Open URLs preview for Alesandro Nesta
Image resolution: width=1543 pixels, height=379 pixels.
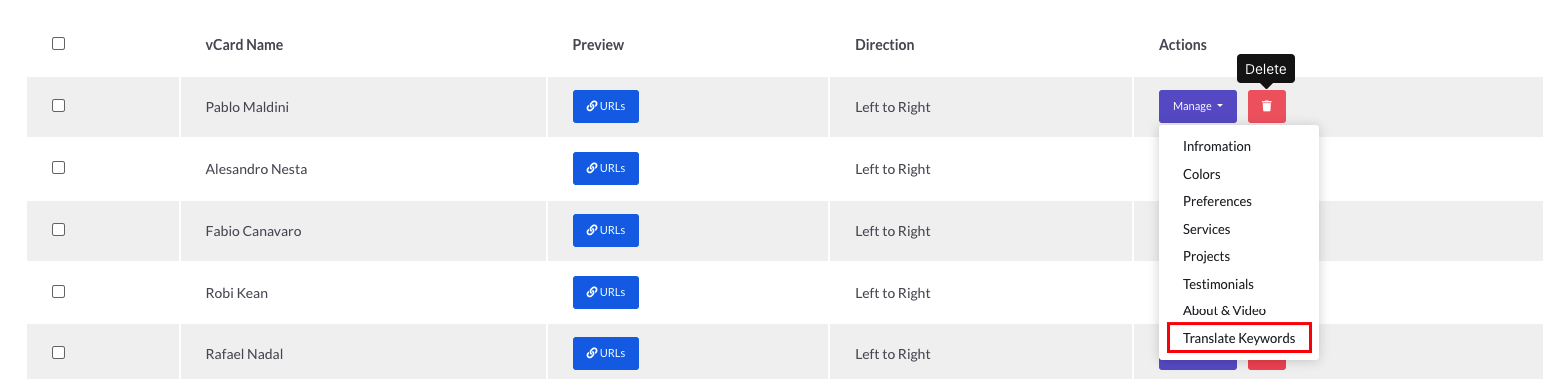605,168
